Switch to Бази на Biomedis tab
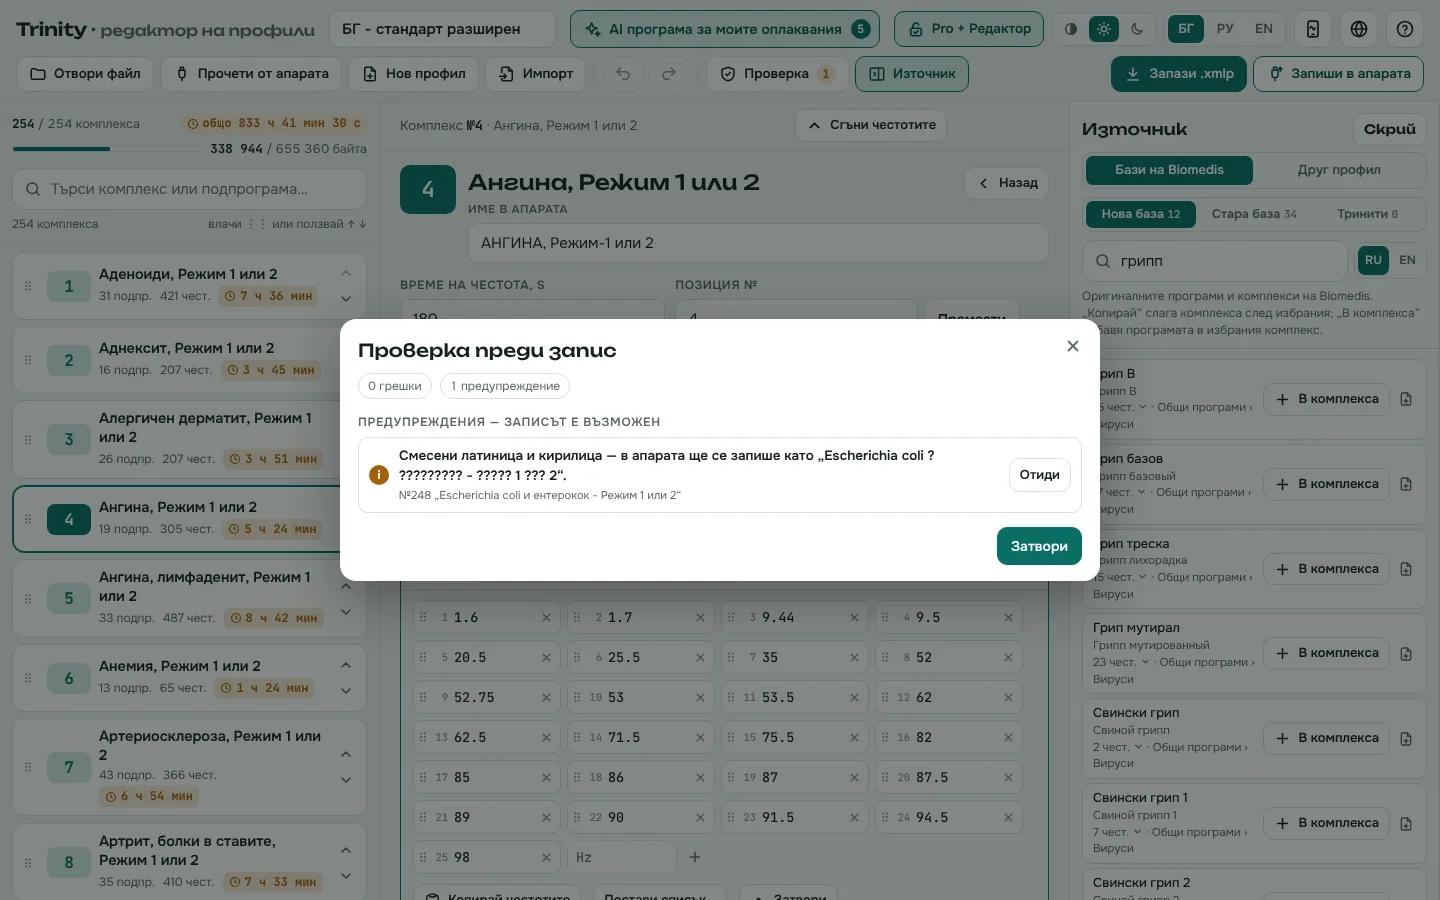The width and height of the screenshot is (1440, 900). pos(1169,170)
